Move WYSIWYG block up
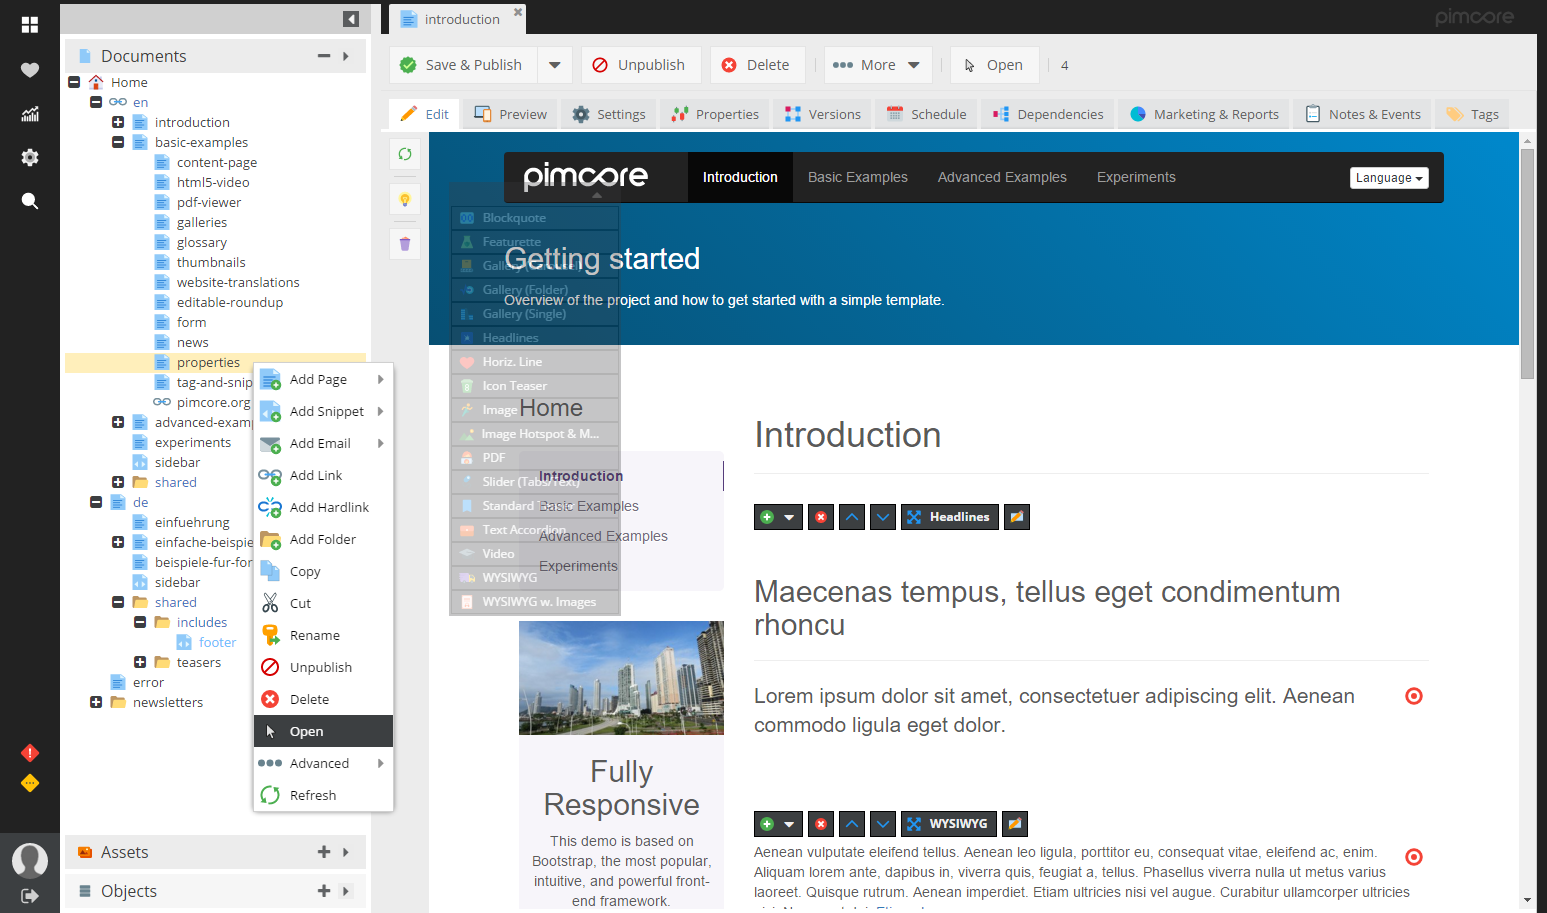 [852, 824]
